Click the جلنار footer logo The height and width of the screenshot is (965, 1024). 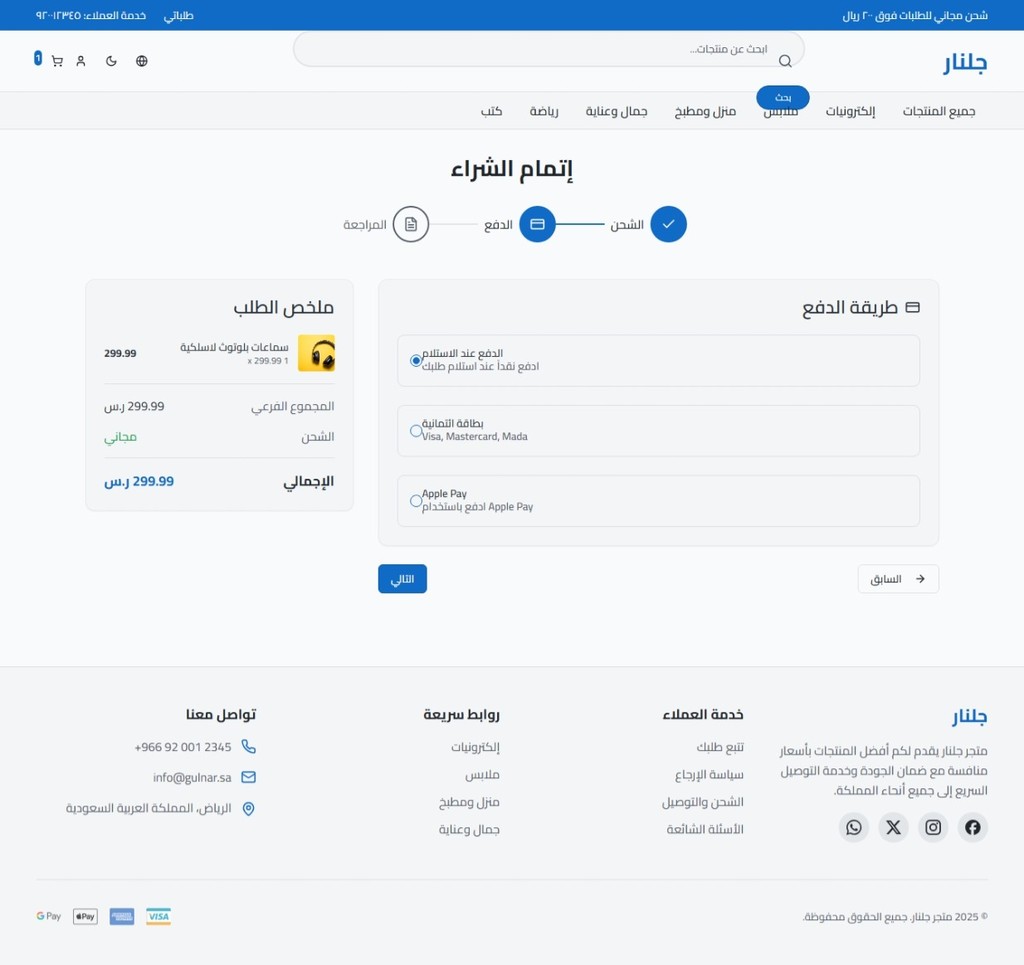click(x=969, y=716)
